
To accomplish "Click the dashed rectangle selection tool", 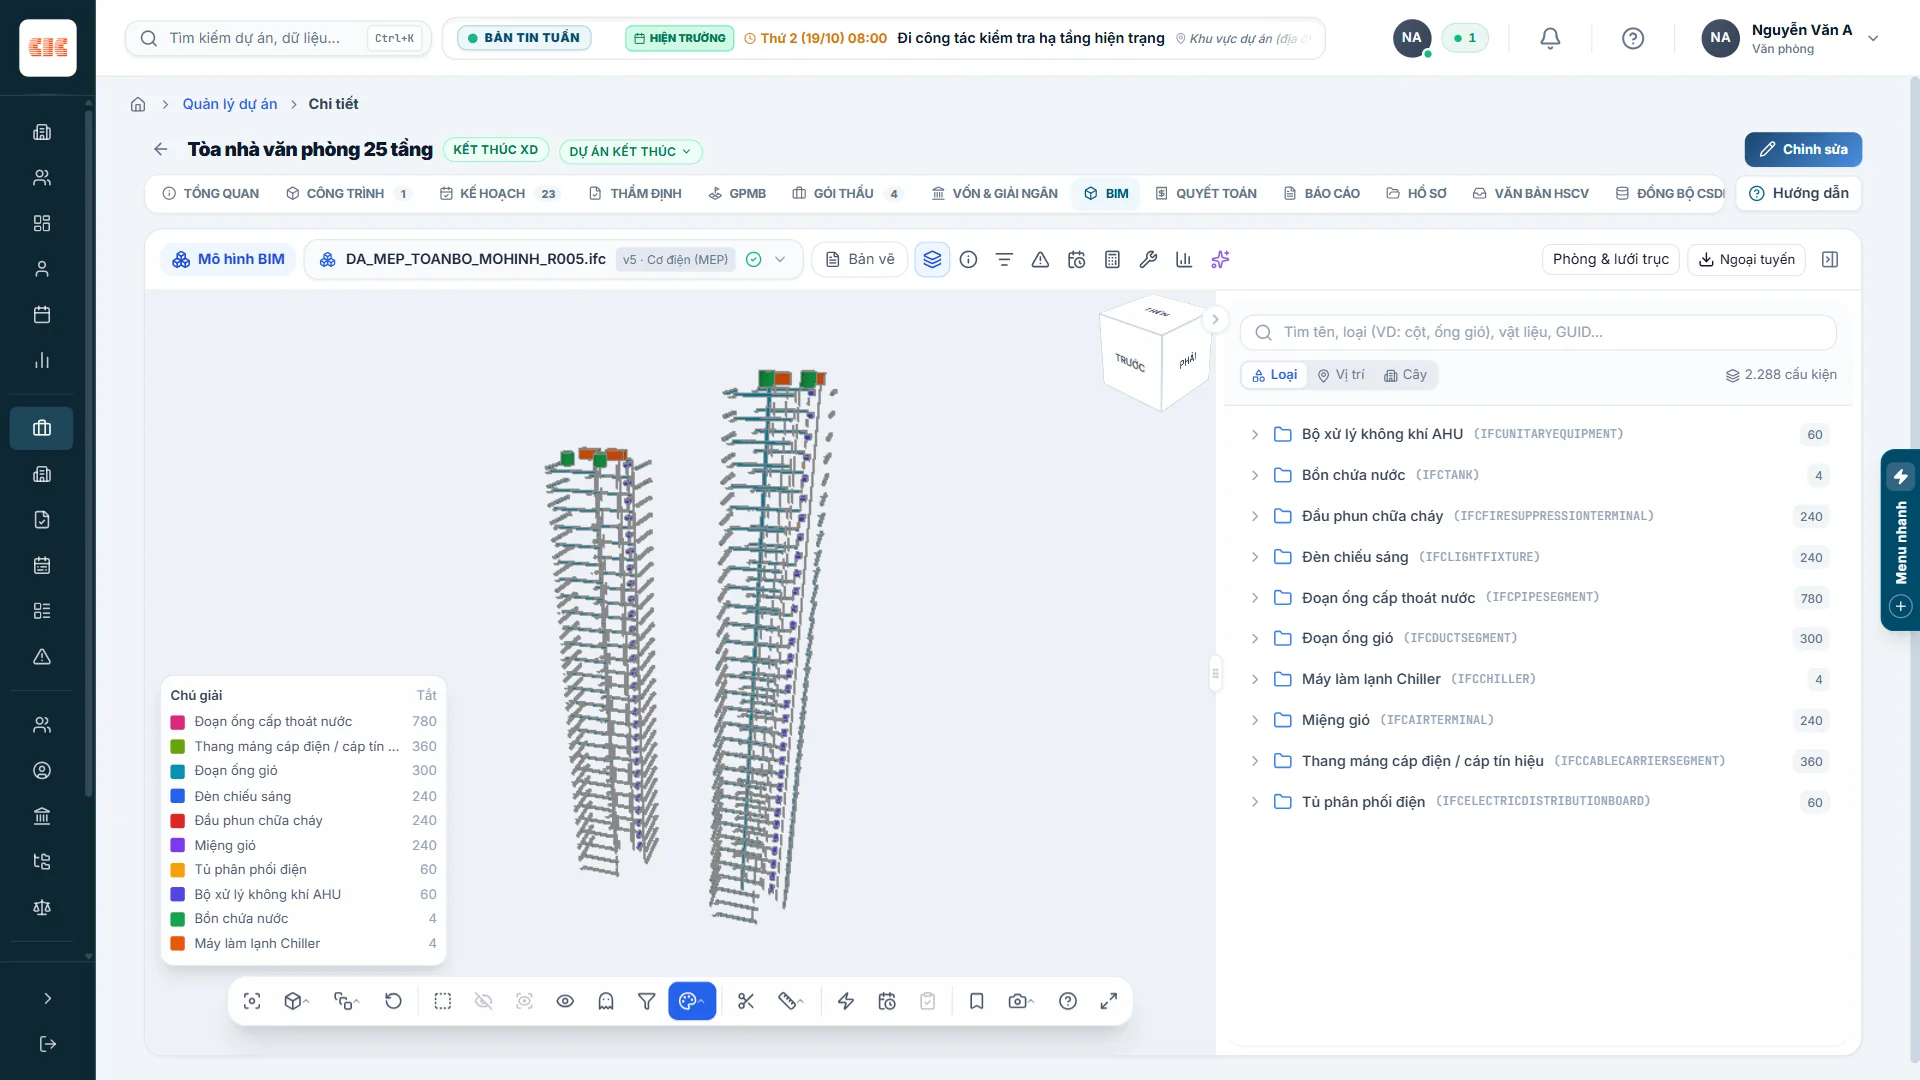I will (443, 1001).
